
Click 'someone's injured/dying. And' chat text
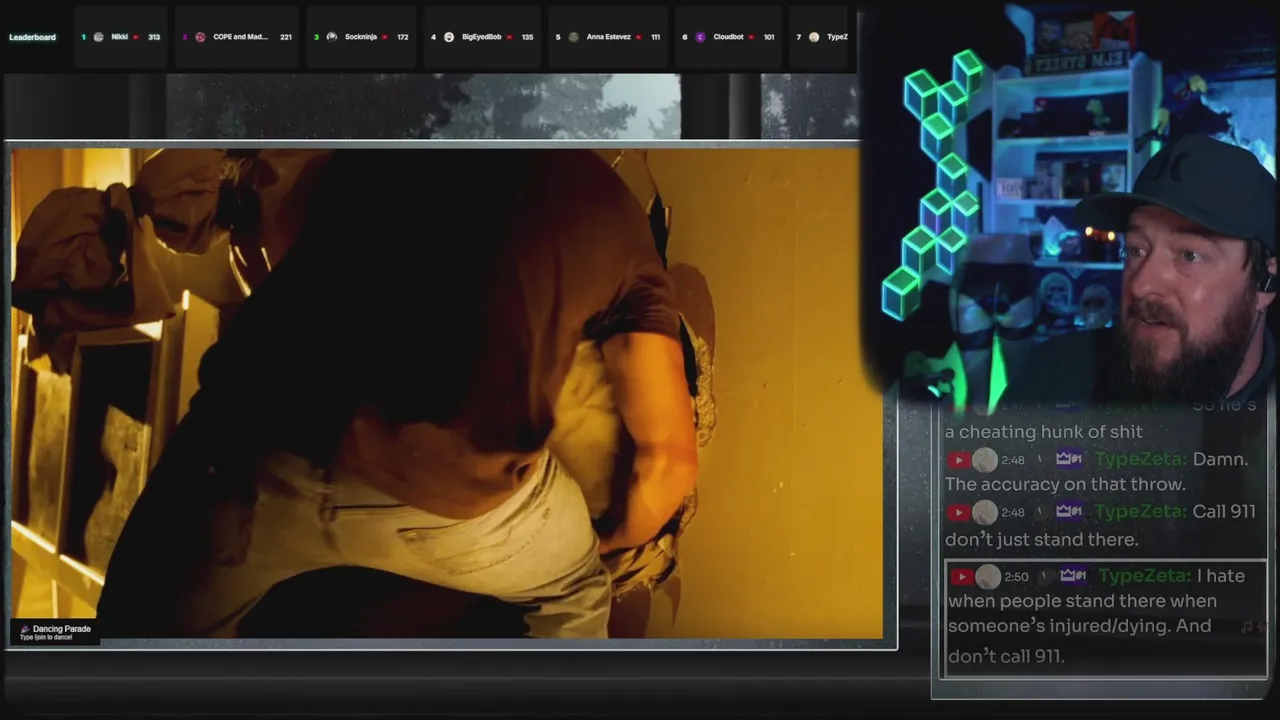(1080, 626)
